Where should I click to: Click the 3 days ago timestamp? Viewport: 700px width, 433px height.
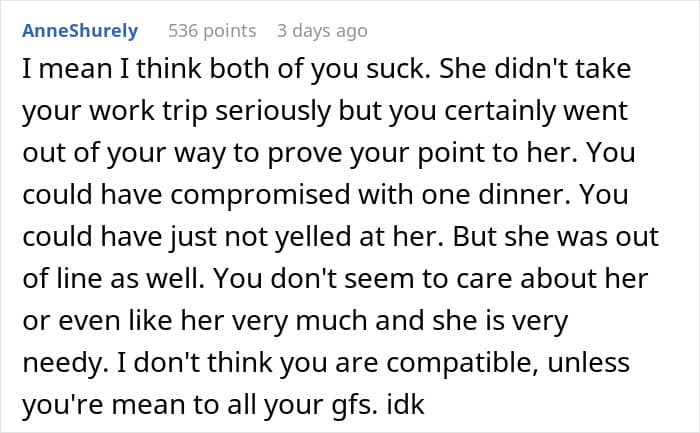tap(322, 31)
